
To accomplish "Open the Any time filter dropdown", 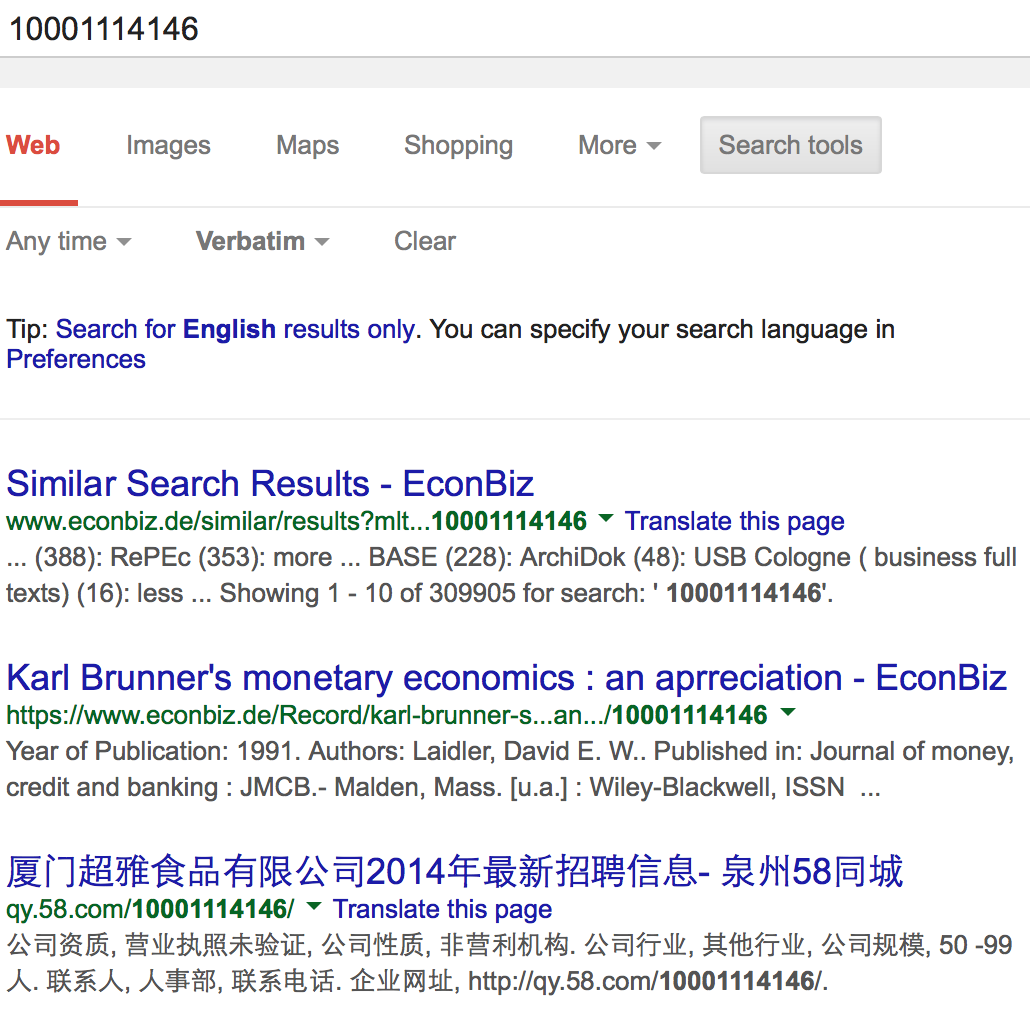I will point(68,242).
